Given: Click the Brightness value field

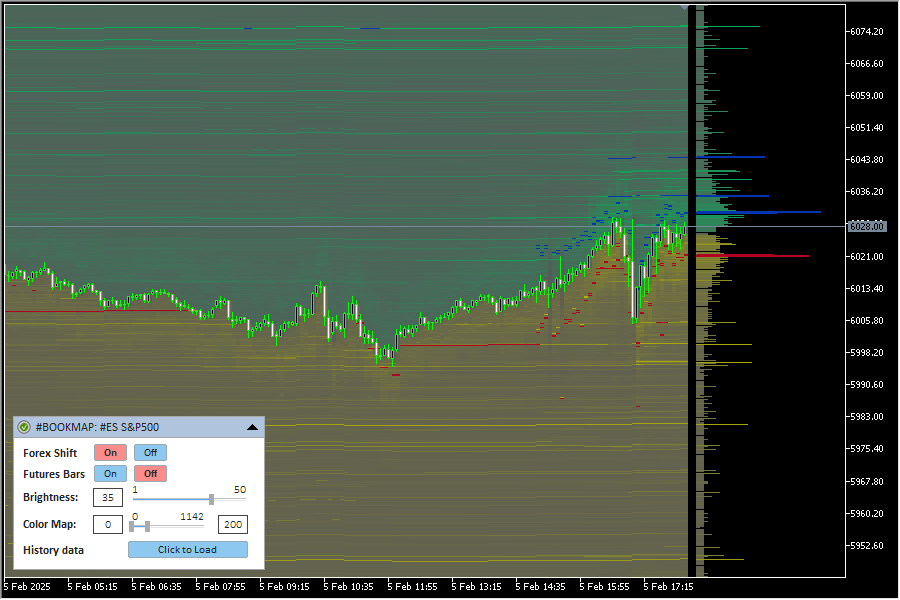Looking at the screenshot, I should pyautogui.click(x=107, y=498).
